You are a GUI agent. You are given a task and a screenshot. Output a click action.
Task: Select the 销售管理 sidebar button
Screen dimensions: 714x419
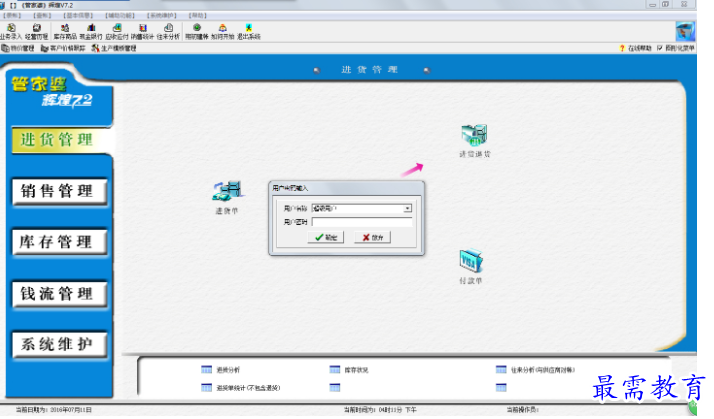pos(60,191)
